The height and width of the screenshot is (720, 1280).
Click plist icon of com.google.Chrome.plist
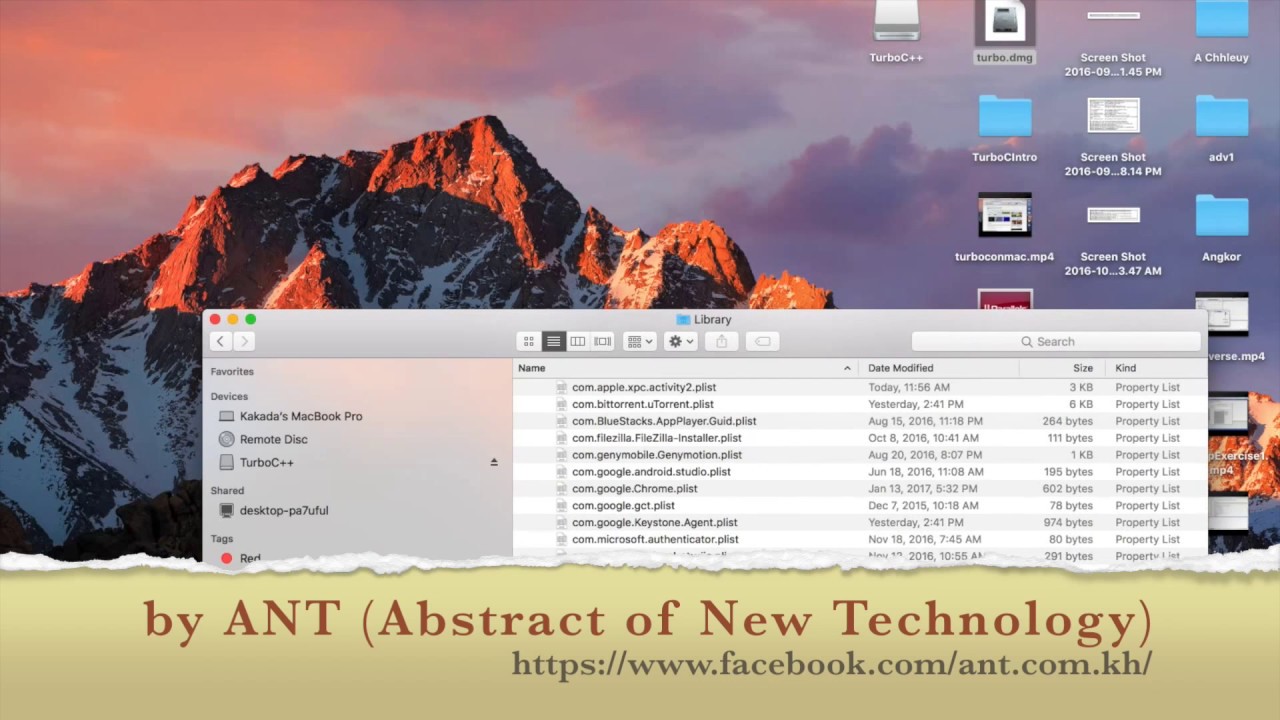tap(562, 489)
